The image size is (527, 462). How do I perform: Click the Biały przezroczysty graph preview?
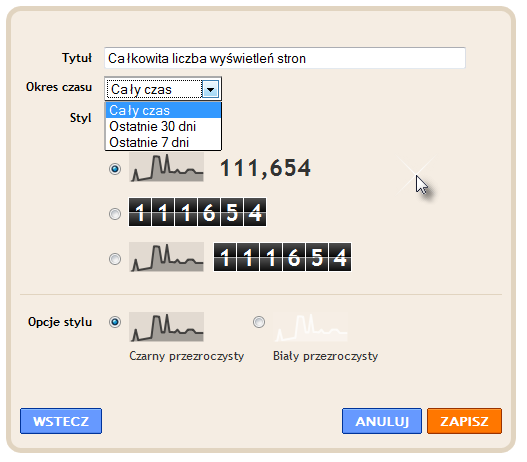[311, 327]
